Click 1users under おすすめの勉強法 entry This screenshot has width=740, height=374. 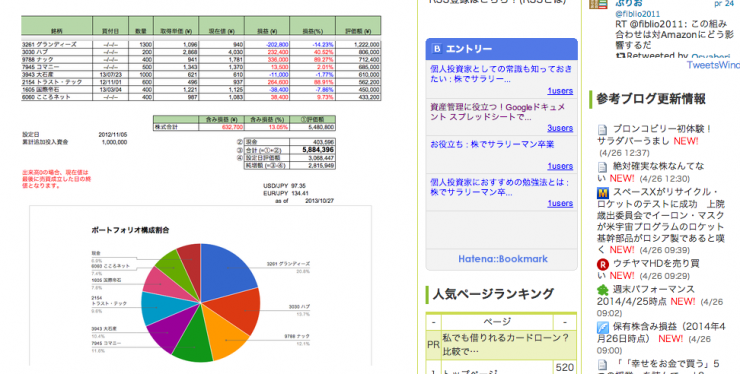[x=560, y=203]
